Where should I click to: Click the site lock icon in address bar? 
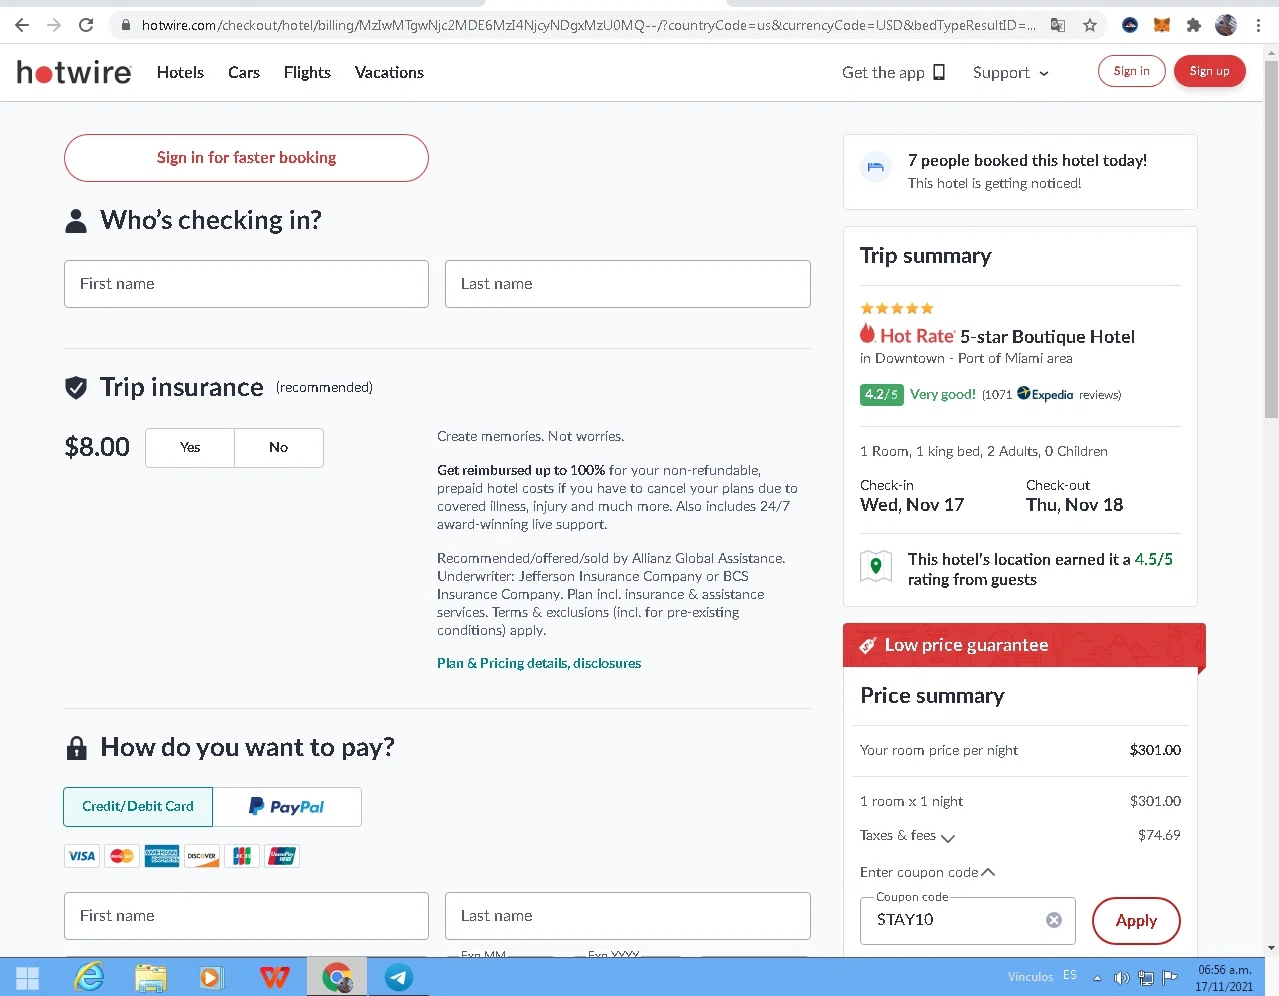click(x=125, y=25)
